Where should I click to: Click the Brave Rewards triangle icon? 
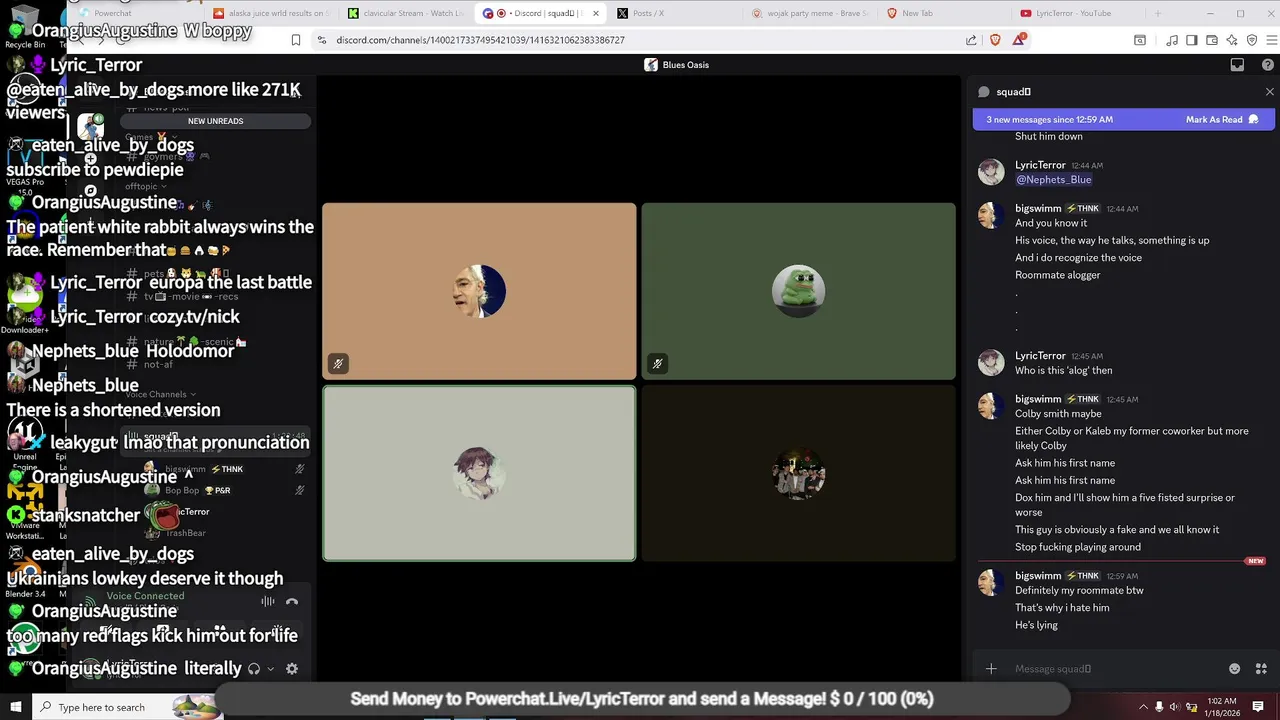pyautogui.click(x=1019, y=40)
